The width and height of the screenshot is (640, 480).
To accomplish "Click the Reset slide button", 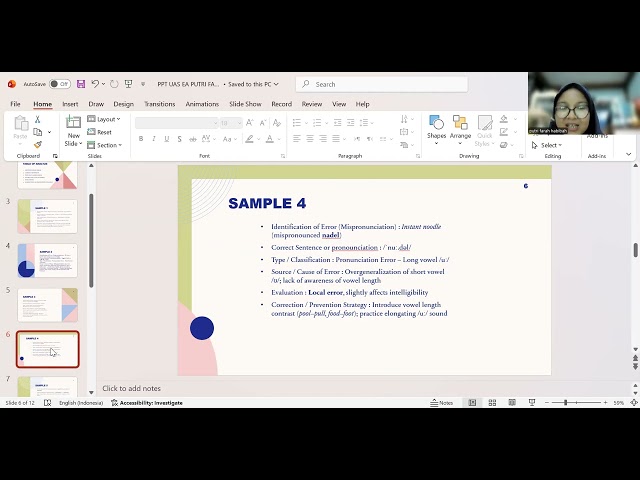I will pyautogui.click(x=100, y=132).
